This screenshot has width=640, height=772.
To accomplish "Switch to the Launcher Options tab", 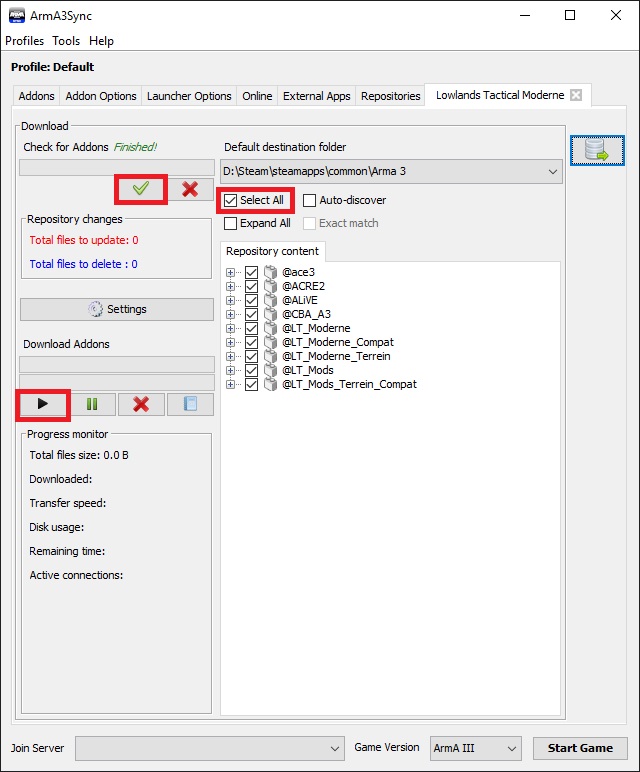I will (189, 96).
